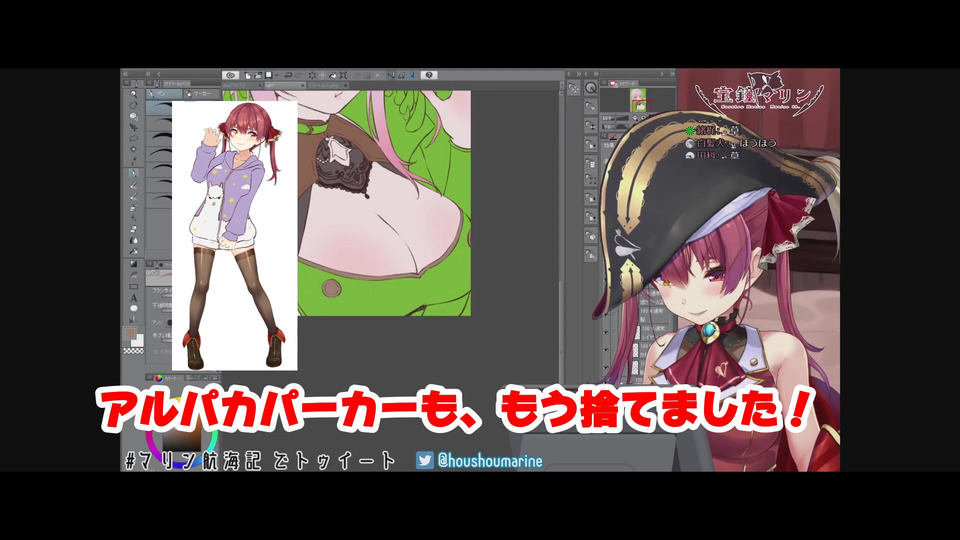Select the Airbrush tool
960x540 pixels.
pyautogui.click(x=133, y=207)
